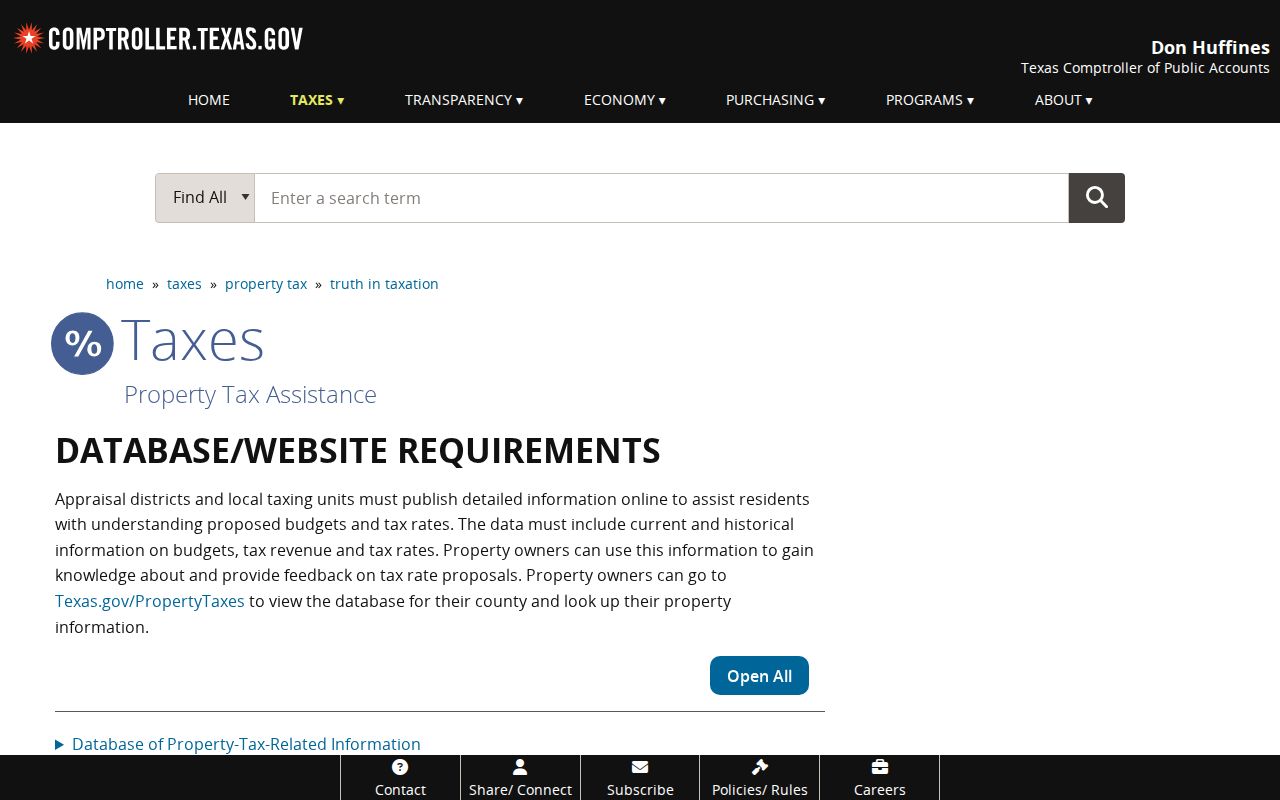The image size is (1280, 800).
Task: Click the 'Property Tax Assistance' subheading
Action: 250,395
